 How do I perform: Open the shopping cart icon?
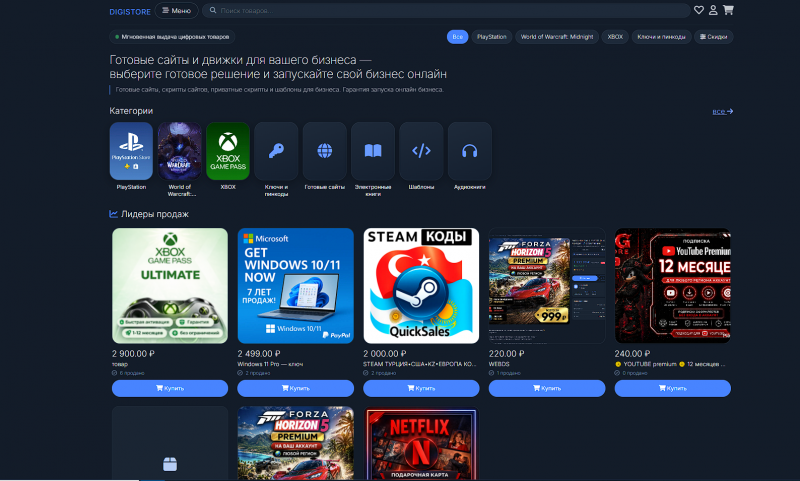click(x=728, y=10)
